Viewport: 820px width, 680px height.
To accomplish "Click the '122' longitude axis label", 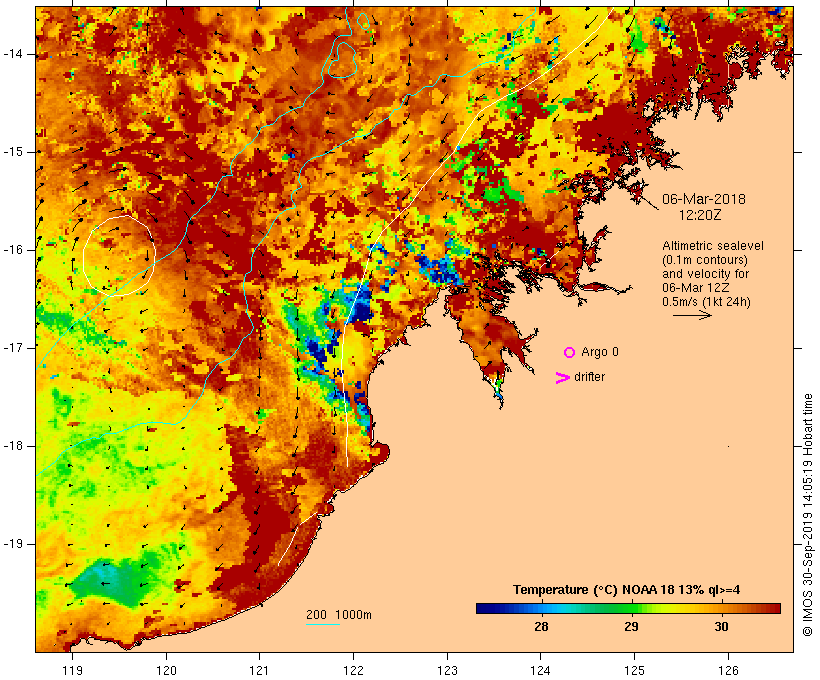I will pyautogui.click(x=354, y=670).
